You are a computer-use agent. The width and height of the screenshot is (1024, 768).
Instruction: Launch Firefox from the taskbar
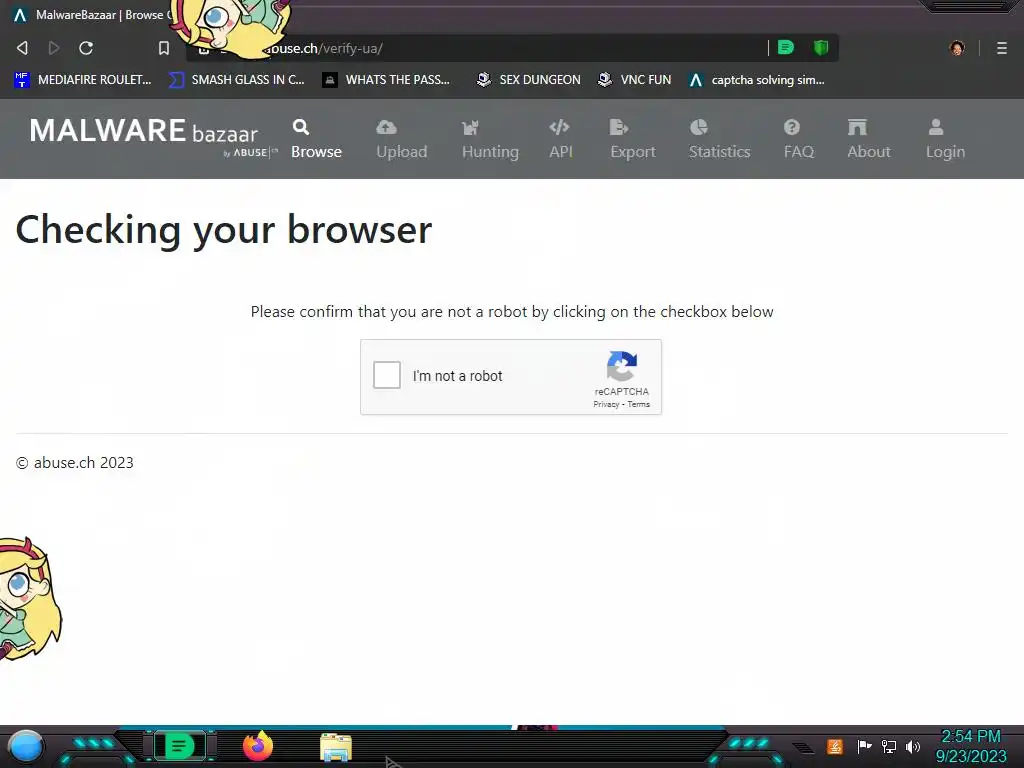point(258,746)
